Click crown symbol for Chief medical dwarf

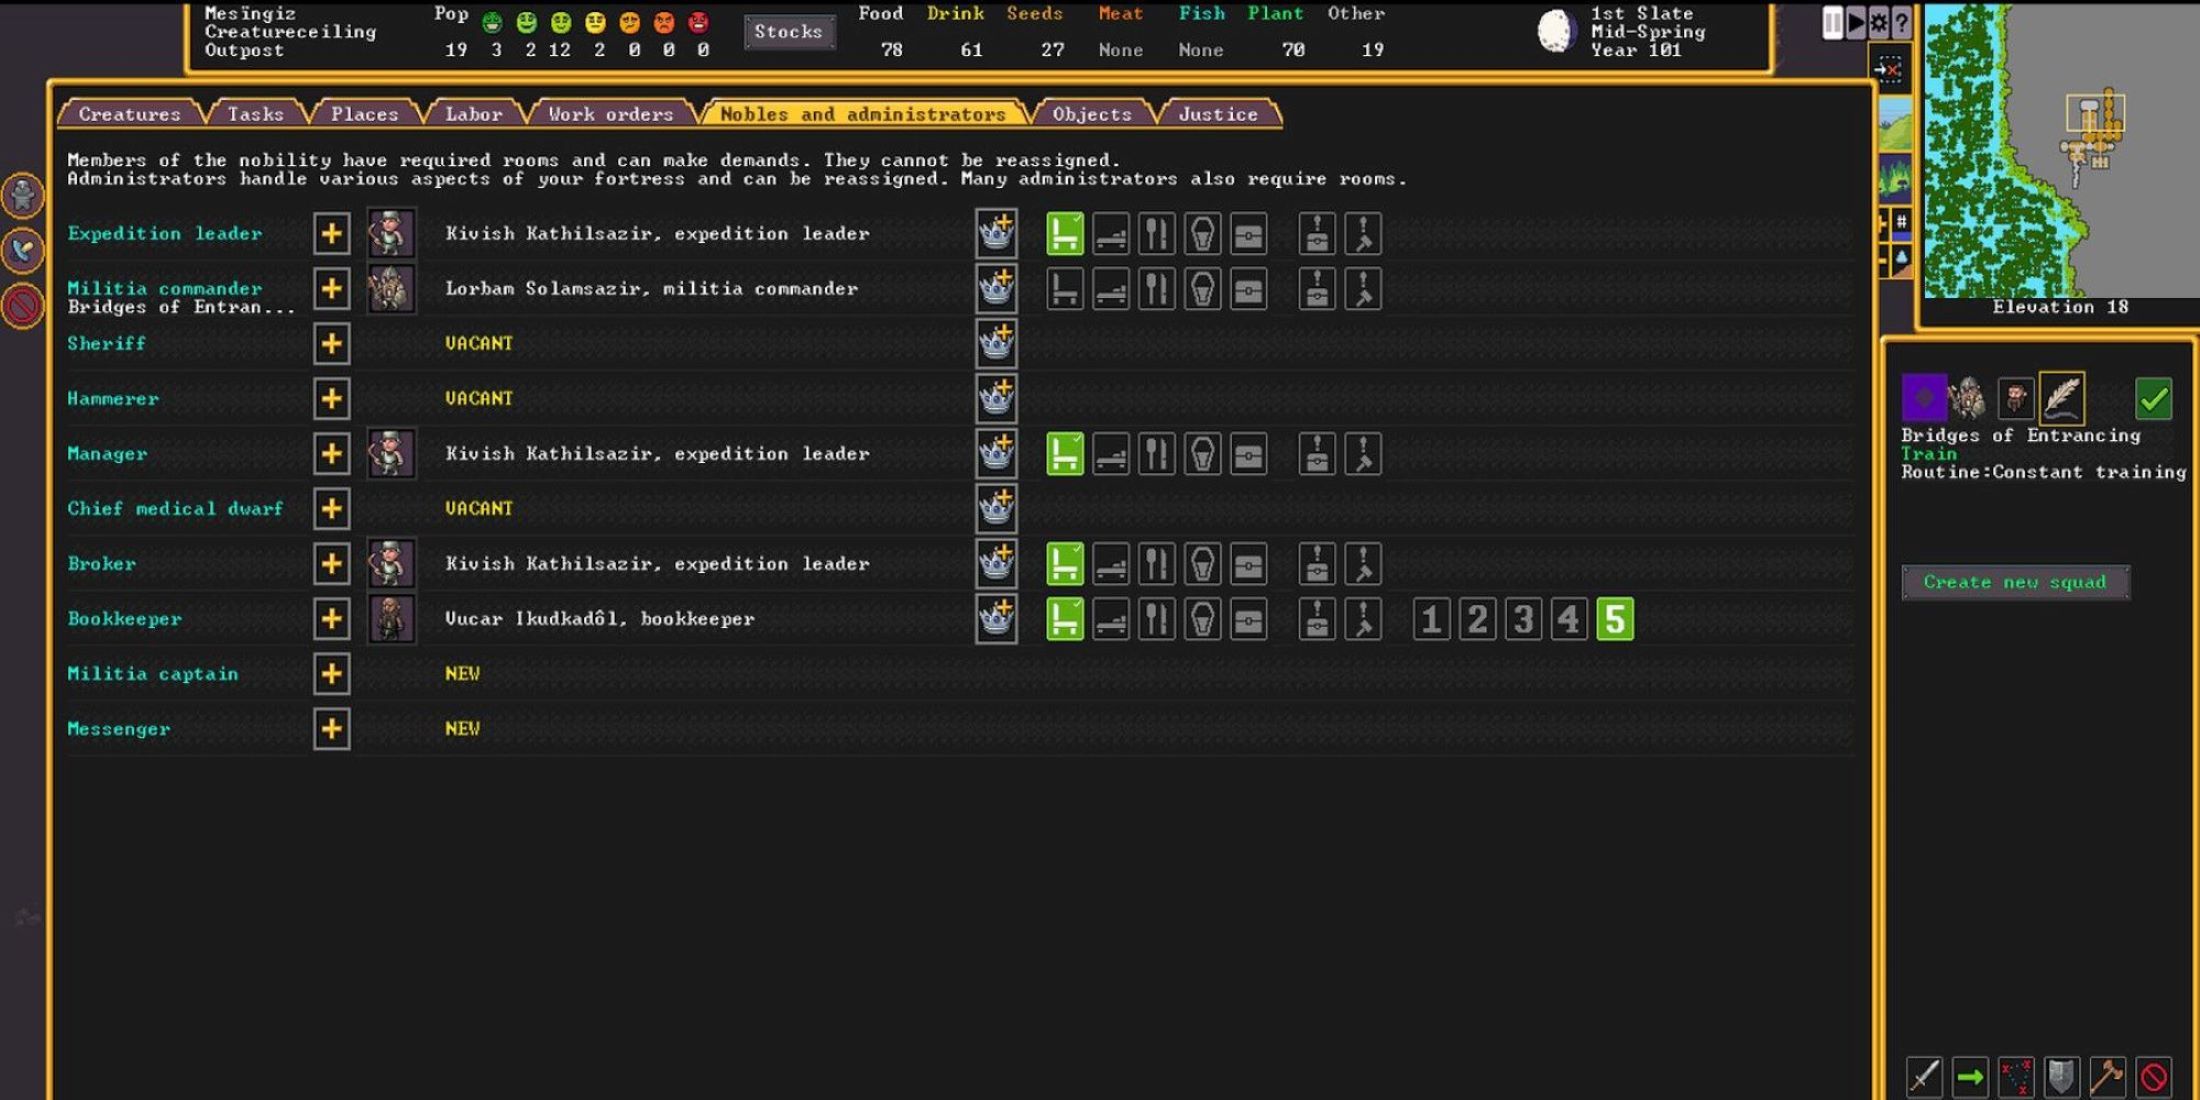pos(996,509)
